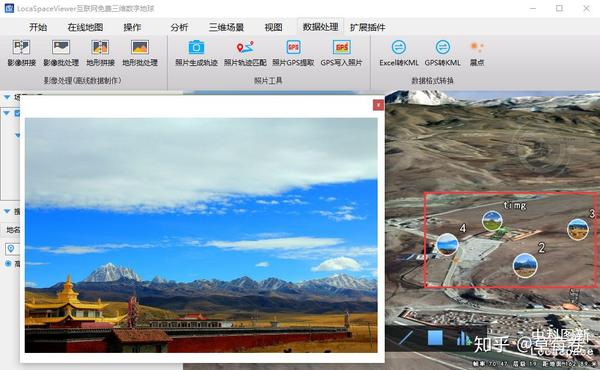
Task: Select the blue square polygon tool
Action: point(435,337)
